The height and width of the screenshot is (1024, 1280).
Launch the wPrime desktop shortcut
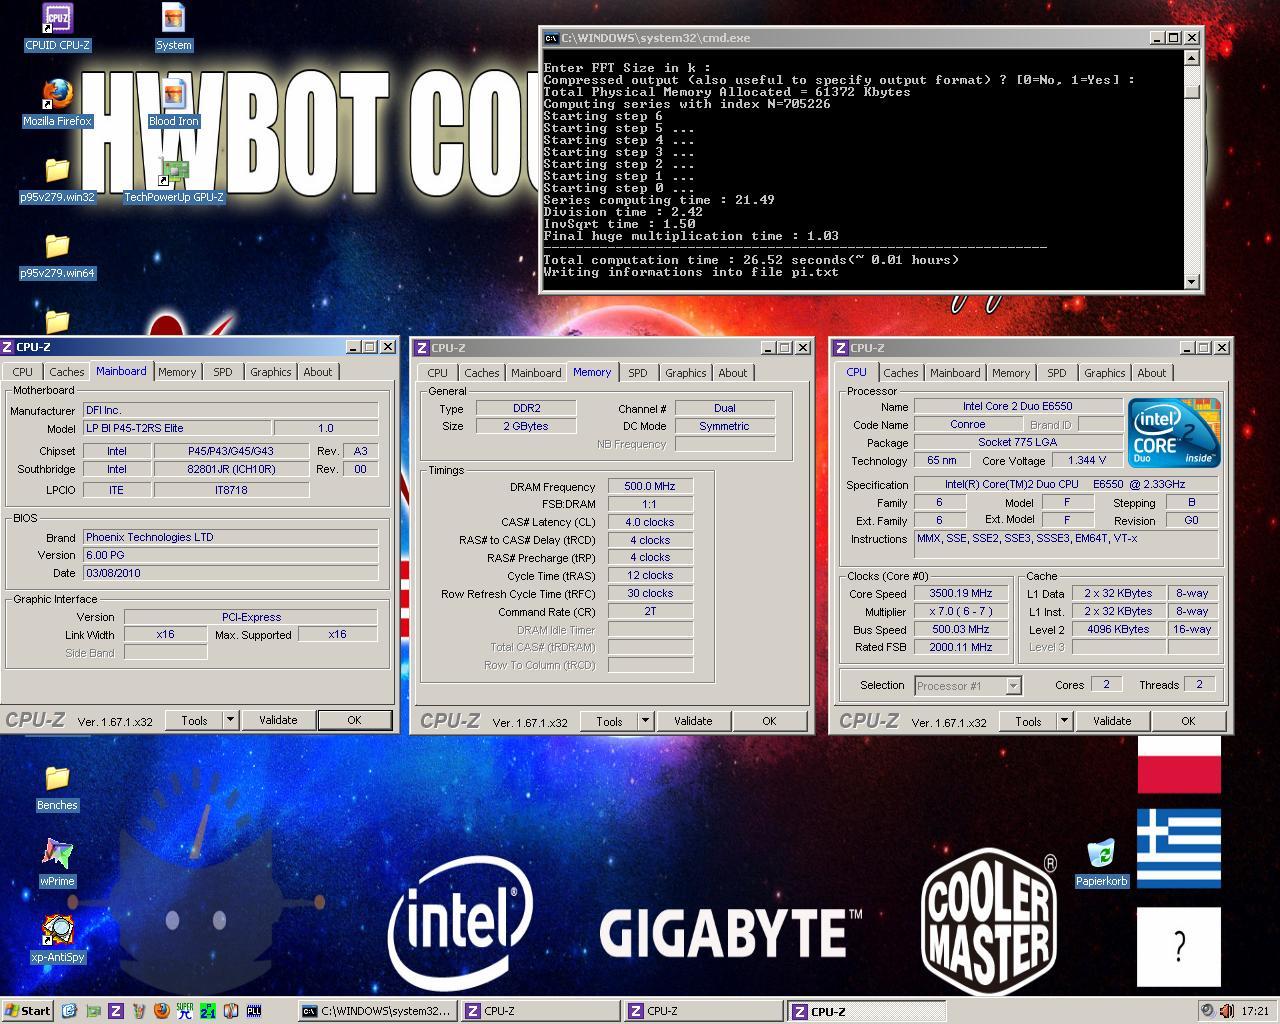pyautogui.click(x=57, y=863)
